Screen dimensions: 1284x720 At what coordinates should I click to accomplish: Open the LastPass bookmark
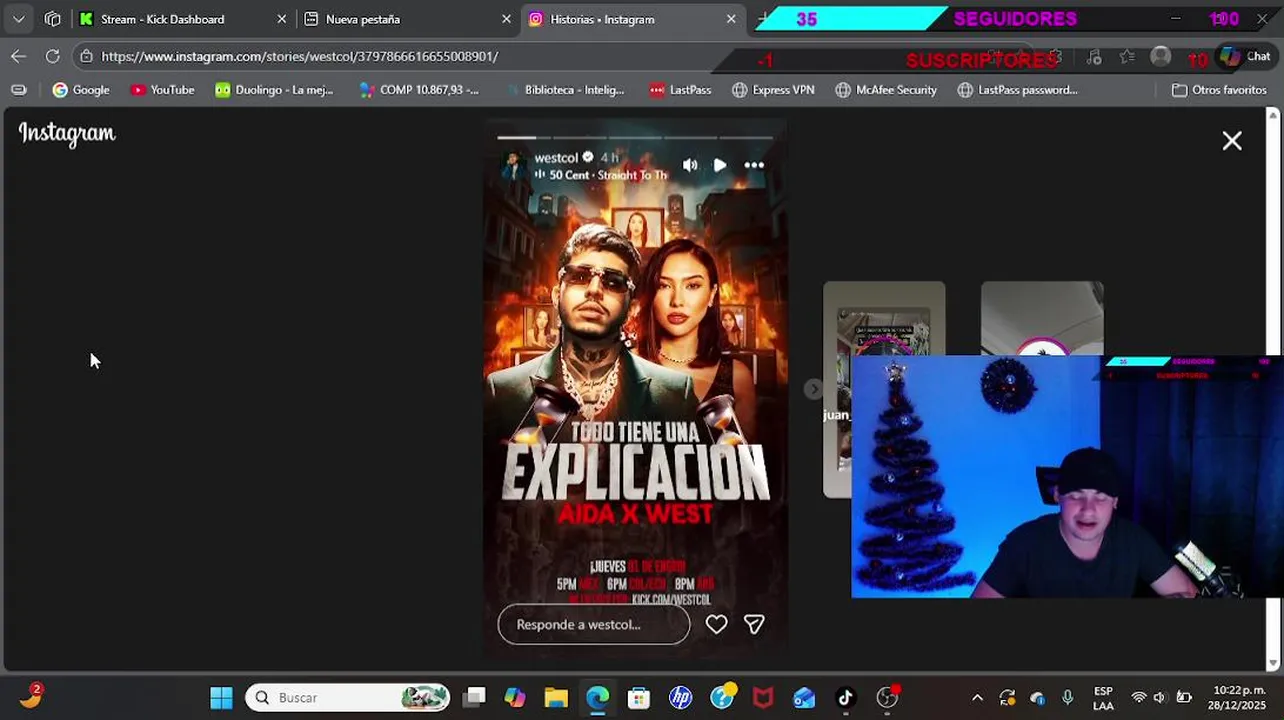tap(680, 90)
